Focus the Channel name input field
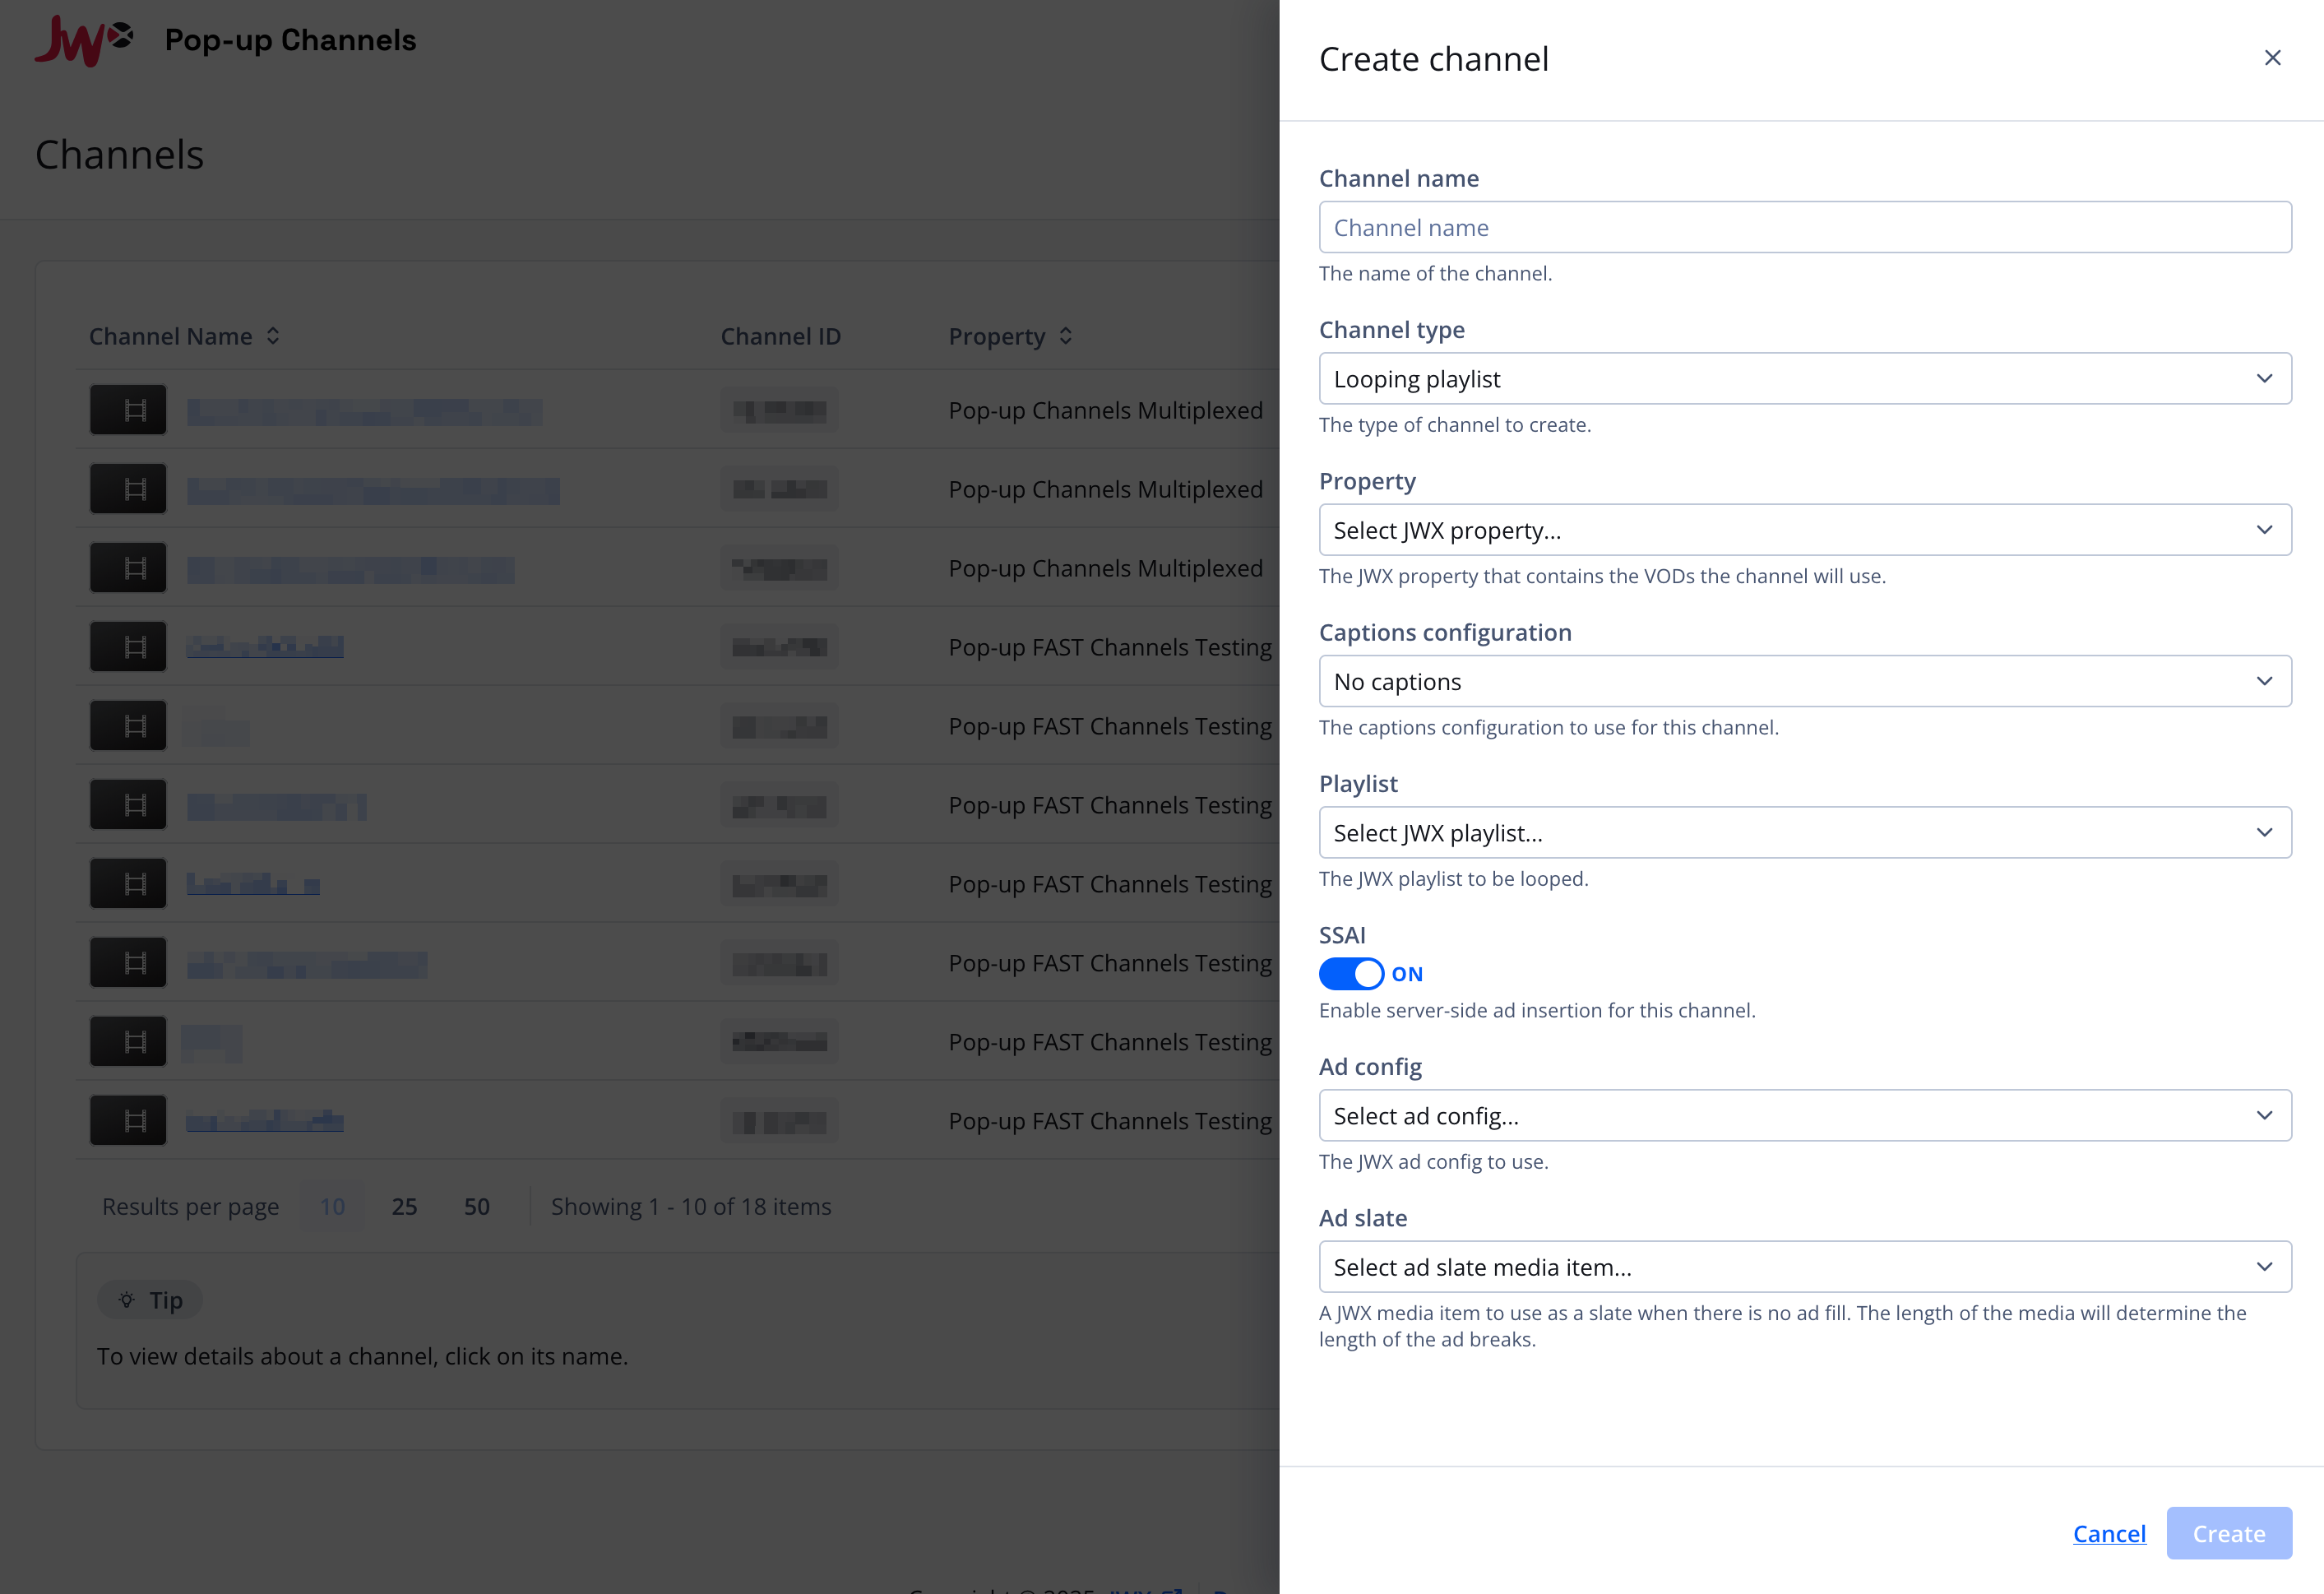 click(1805, 227)
